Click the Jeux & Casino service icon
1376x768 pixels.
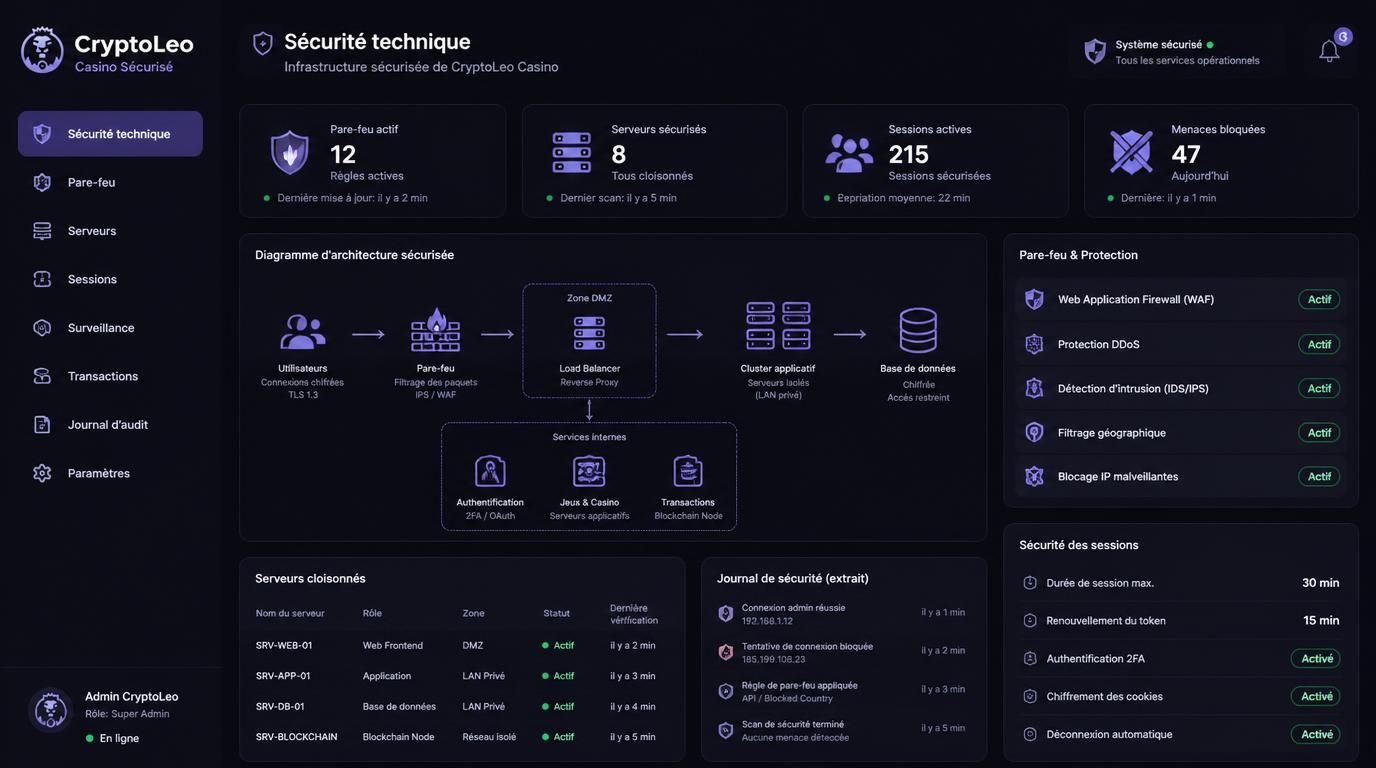tap(589, 471)
